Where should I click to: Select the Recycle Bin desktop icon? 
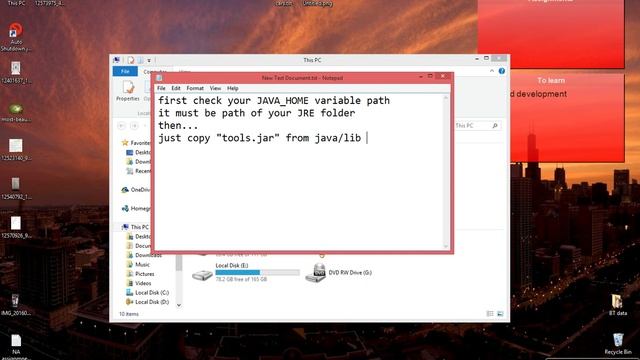point(618,344)
